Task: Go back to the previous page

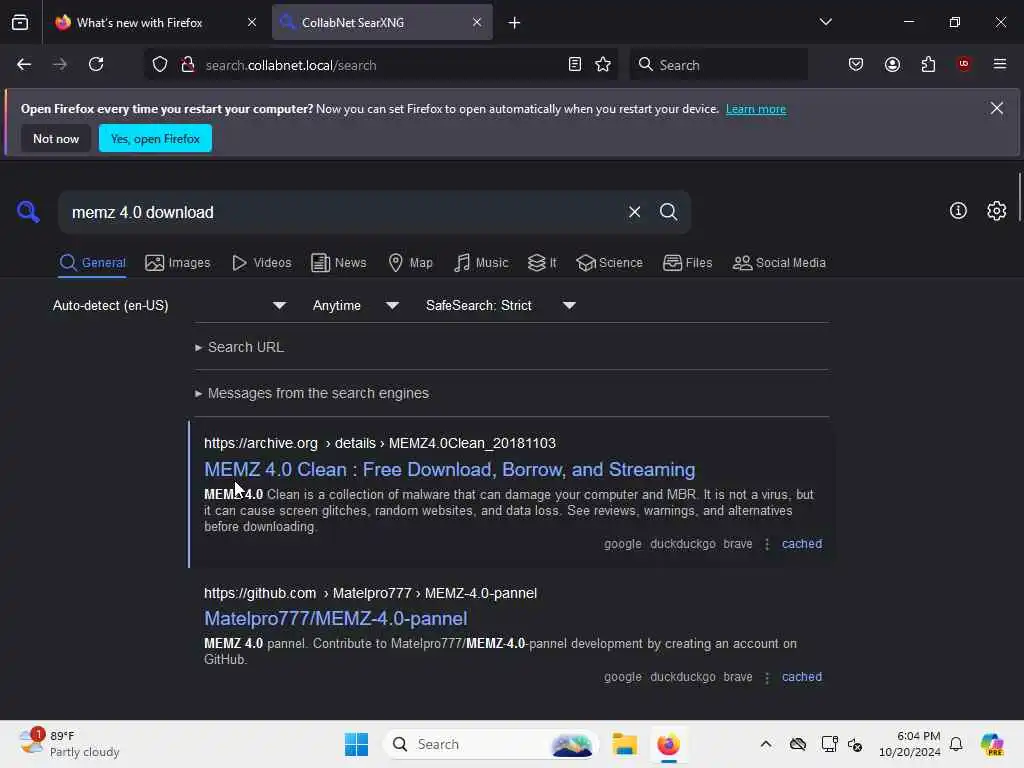Action: point(24,64)
